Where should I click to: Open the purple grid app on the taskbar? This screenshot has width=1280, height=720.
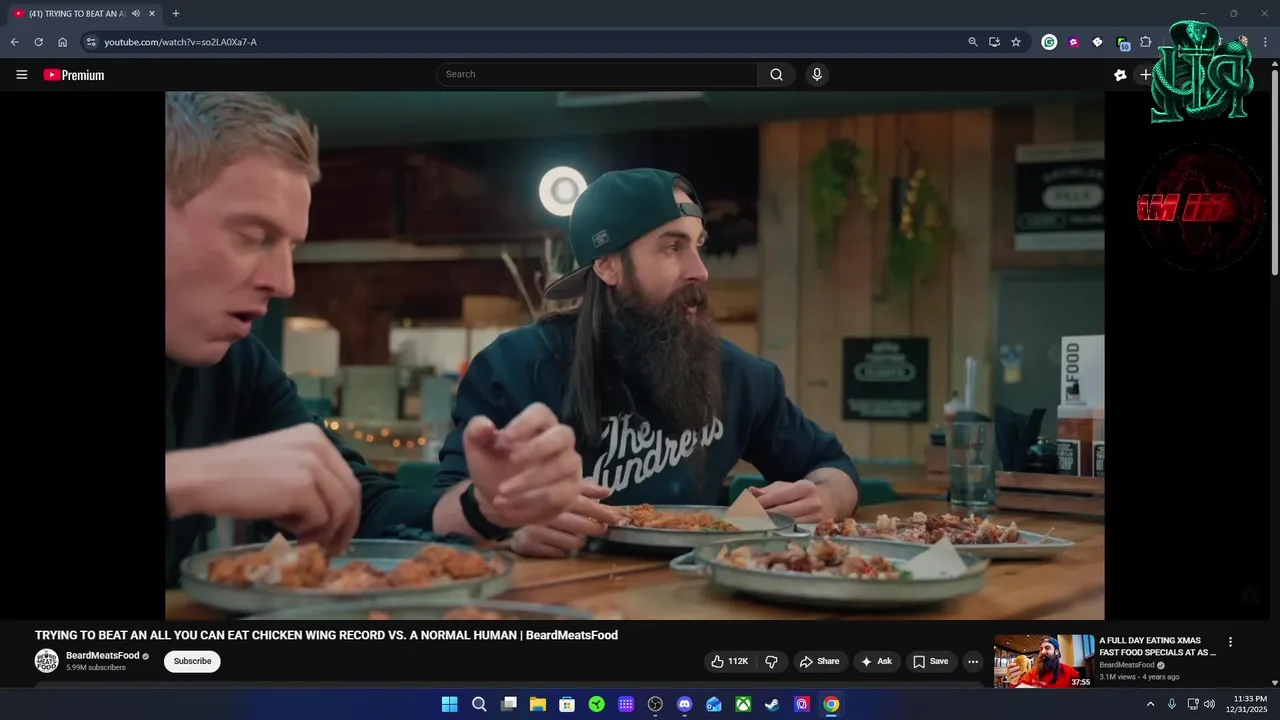(626, 704)
